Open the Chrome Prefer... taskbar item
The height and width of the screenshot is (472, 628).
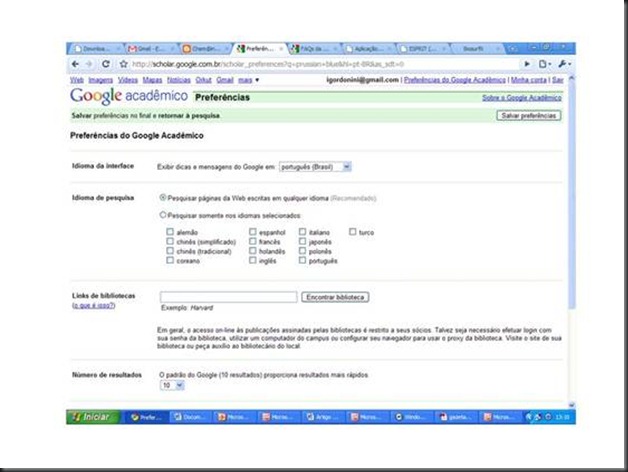click(146, 417)
